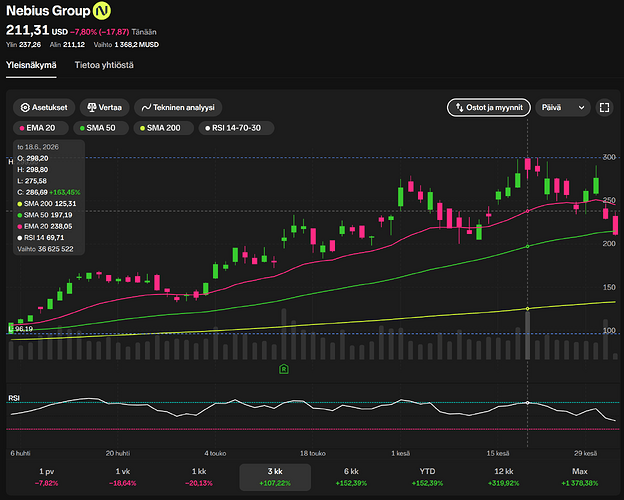Toggle the SMA 200 indicator chip
The height and width of the screenshot is (500, 624).
(x=164, y=128)
